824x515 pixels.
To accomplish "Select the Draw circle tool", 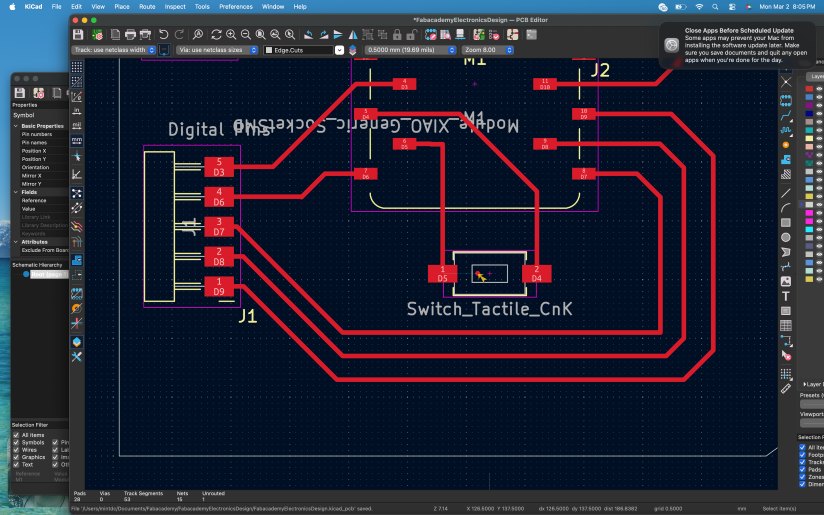I will point(786,237).
